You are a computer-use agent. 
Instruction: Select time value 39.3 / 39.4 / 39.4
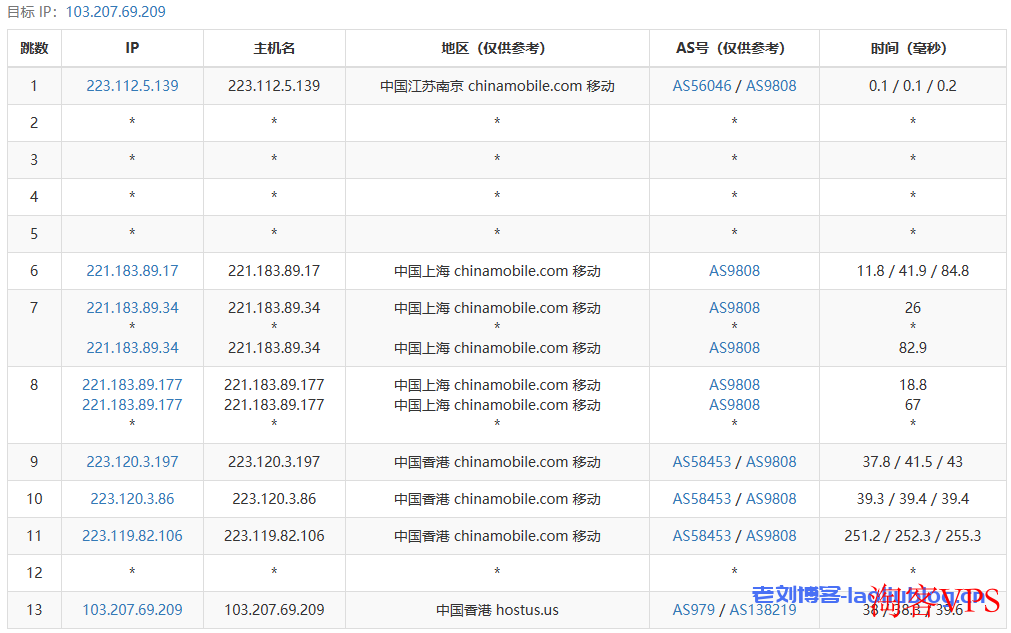(912, 498)
